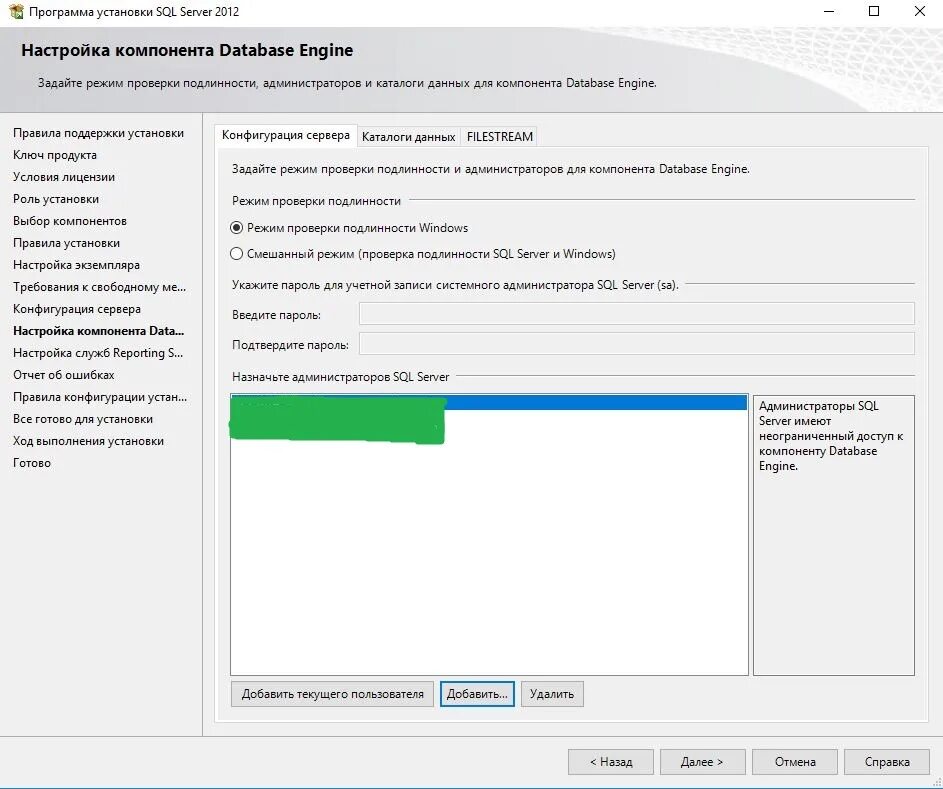Click the step Отчет об ошибках
Image resolution: width=943 pixels, height=789 pixels.
point(64,375)
